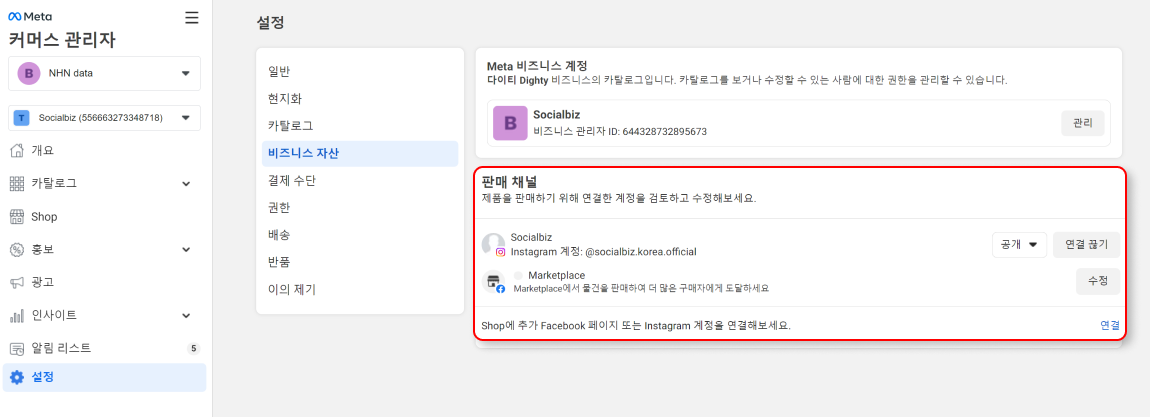This screenshot has width=1150, height=417.
Task: Click the Instagram 계정 @socialbiz.korea.official text
Action: point(603,251)
